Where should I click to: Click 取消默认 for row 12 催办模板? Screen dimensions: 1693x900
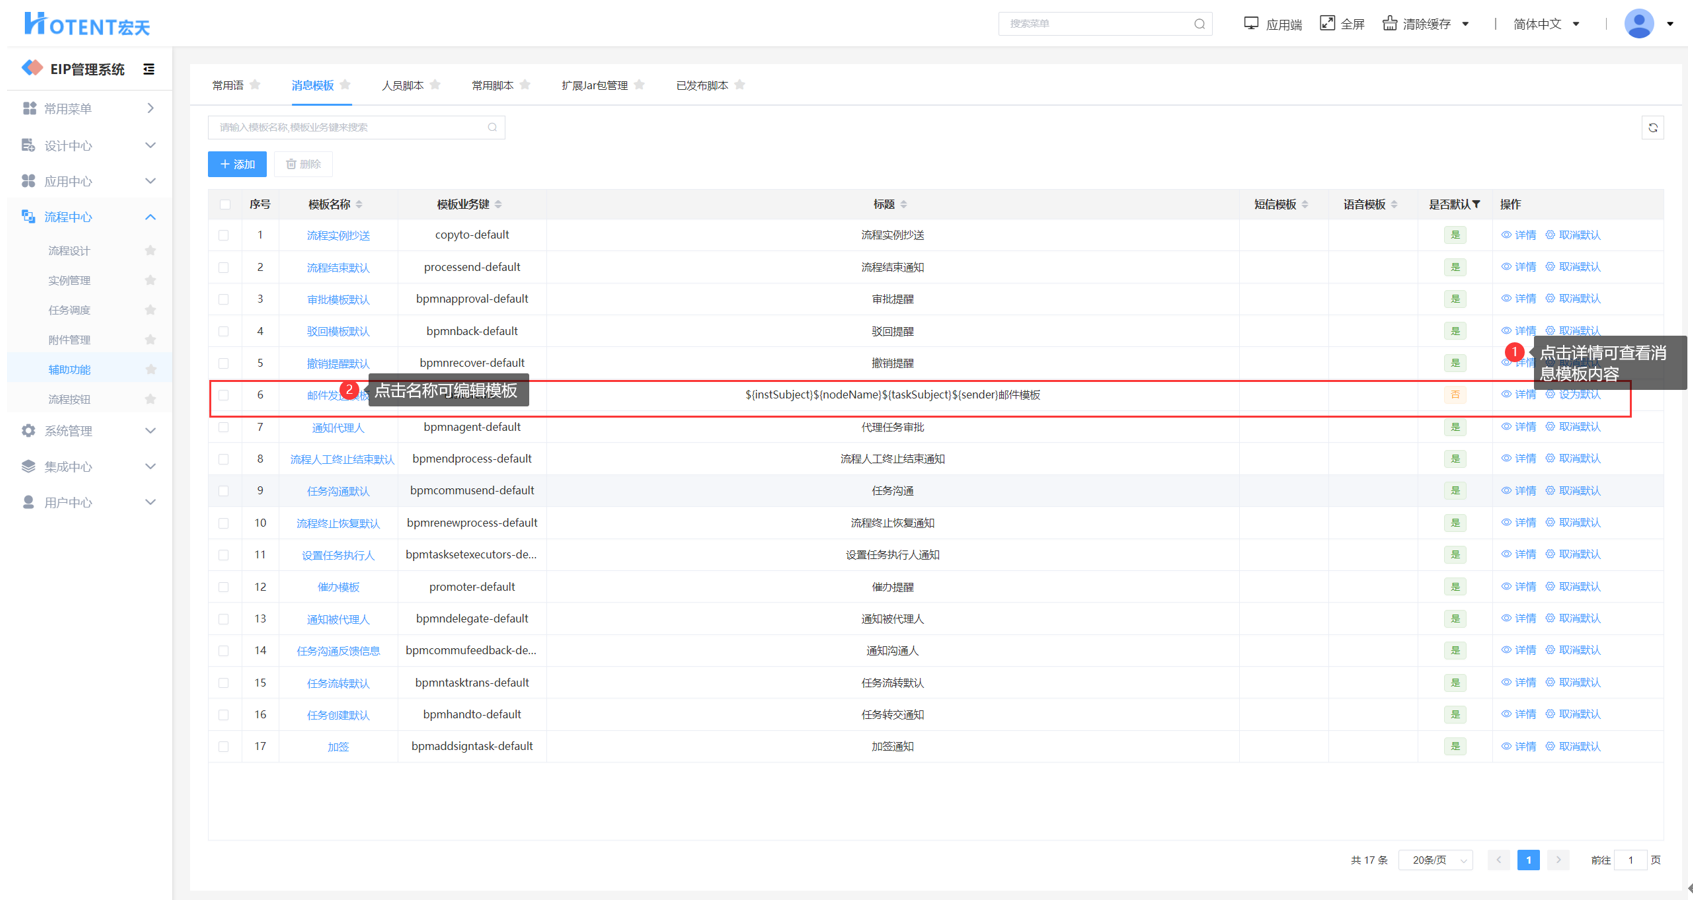(x=1573, y=587)
